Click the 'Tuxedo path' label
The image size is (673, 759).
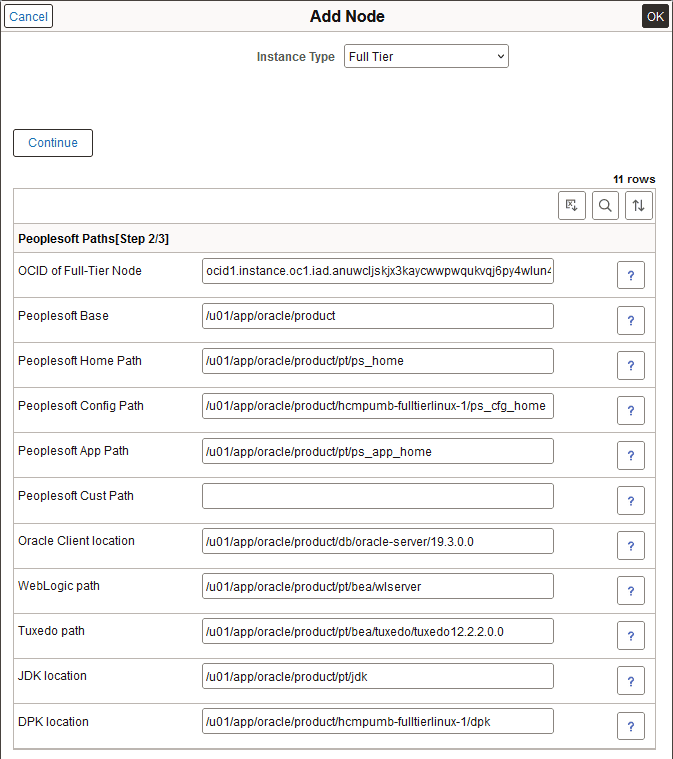pyautogui.click(x=51, y=631)
